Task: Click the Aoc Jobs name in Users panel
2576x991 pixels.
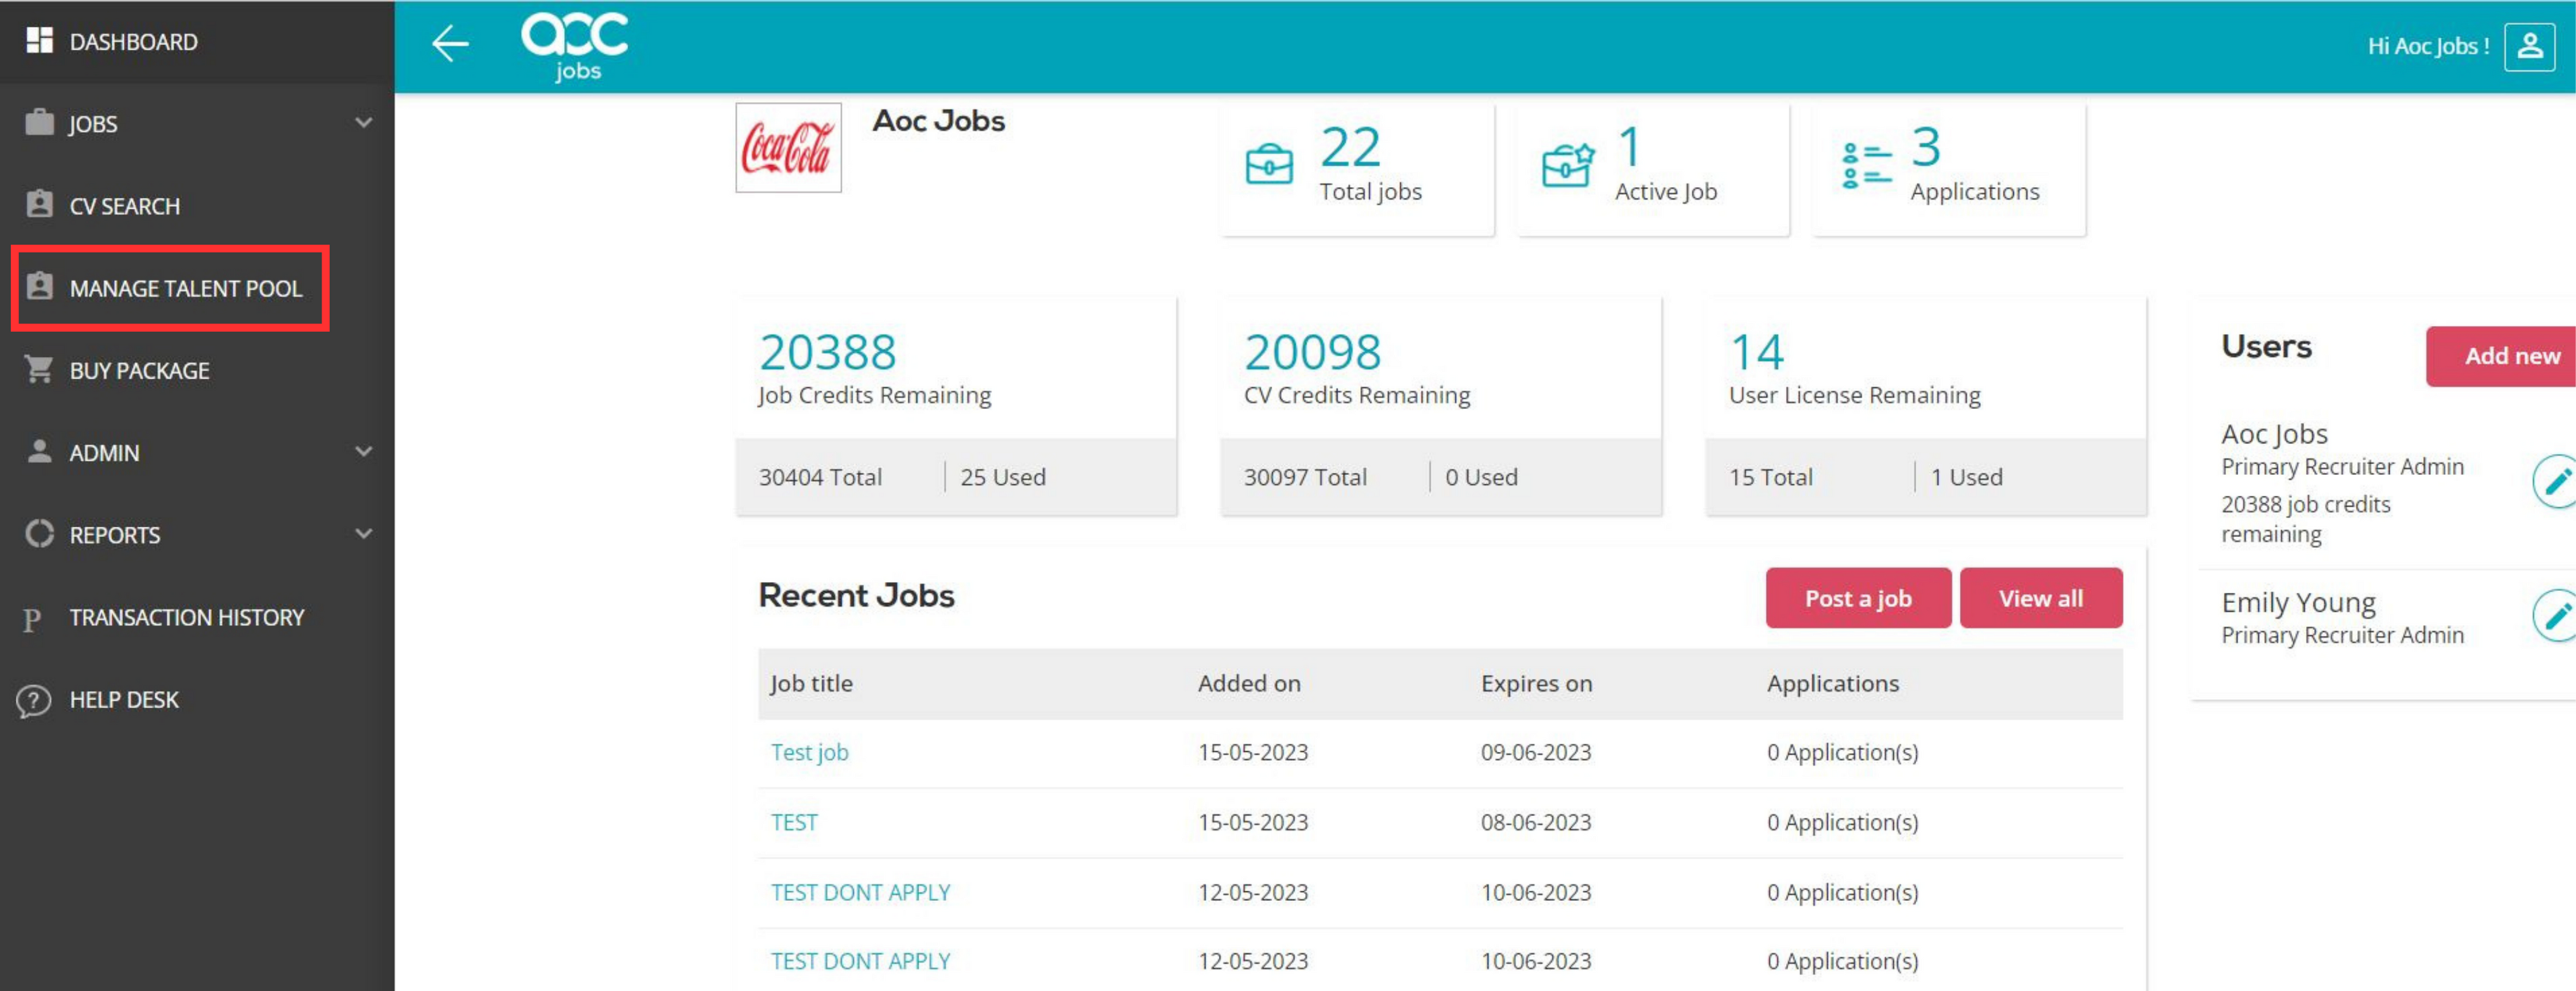Action: (2274, 434)
